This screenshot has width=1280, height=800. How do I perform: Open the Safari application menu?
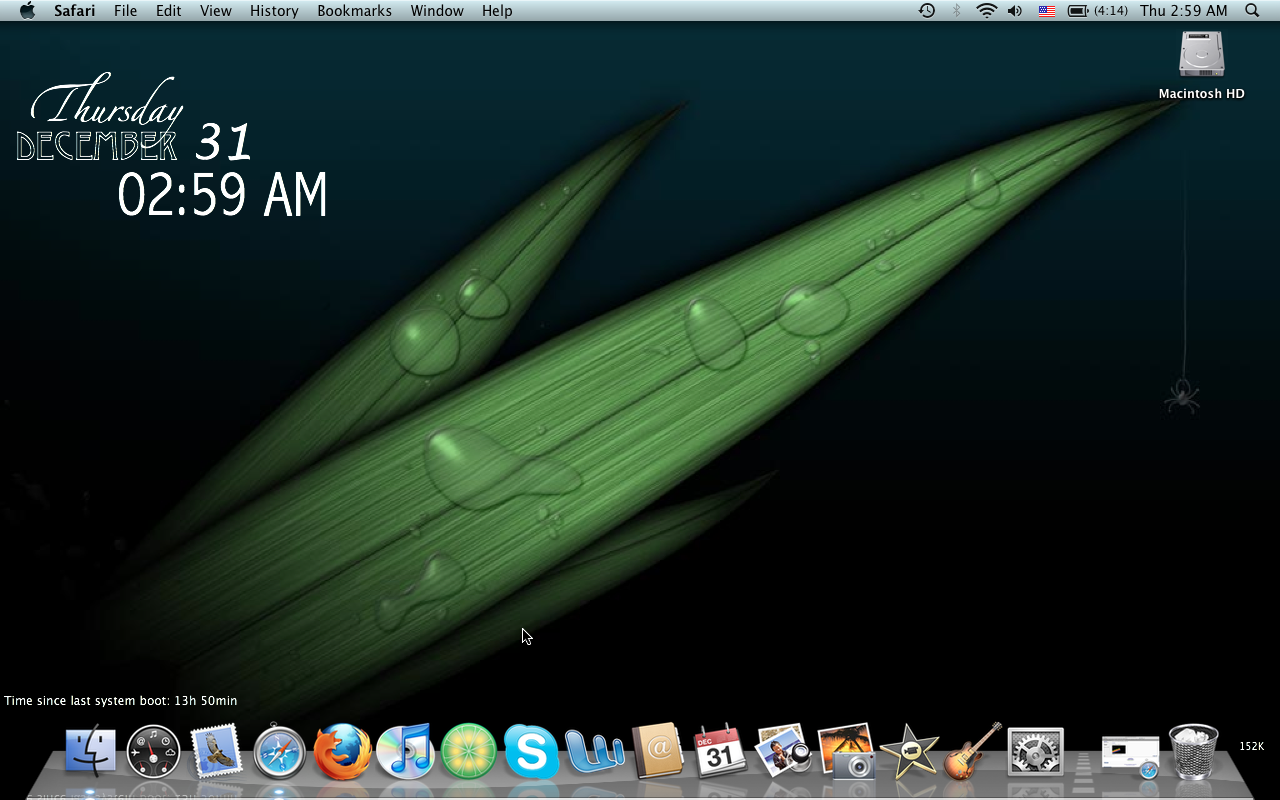[x=75, y=11]
